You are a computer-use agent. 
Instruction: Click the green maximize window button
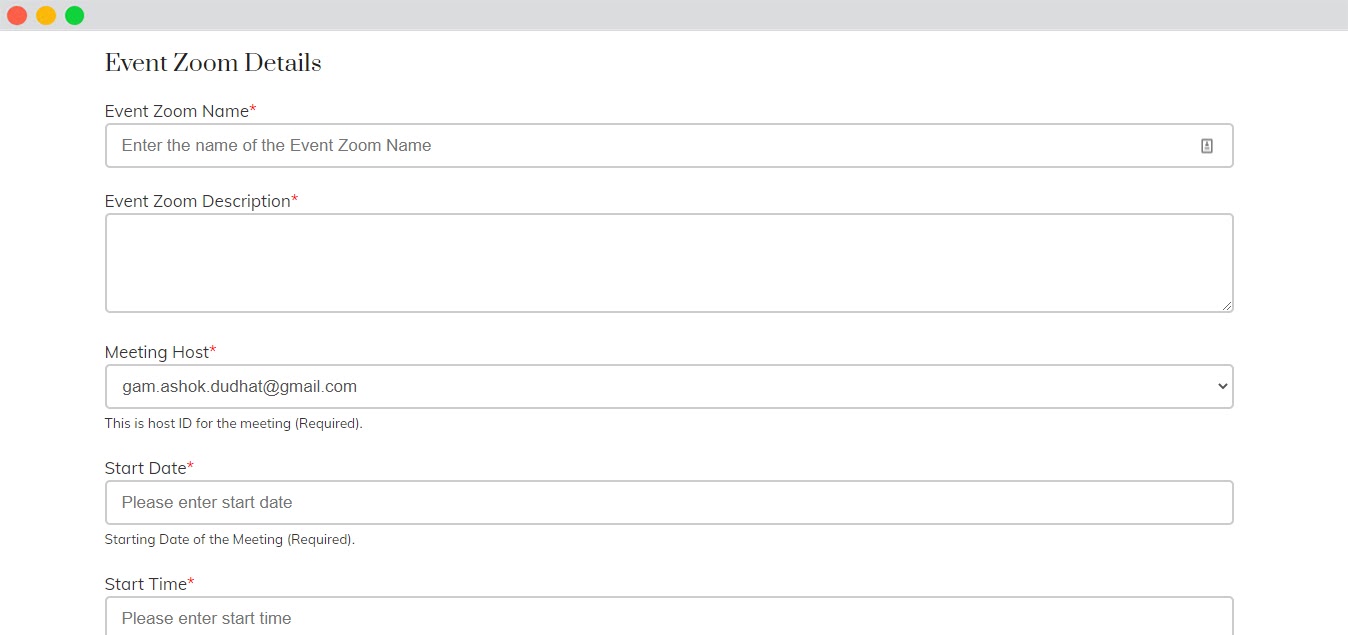[x=75, y=15]
